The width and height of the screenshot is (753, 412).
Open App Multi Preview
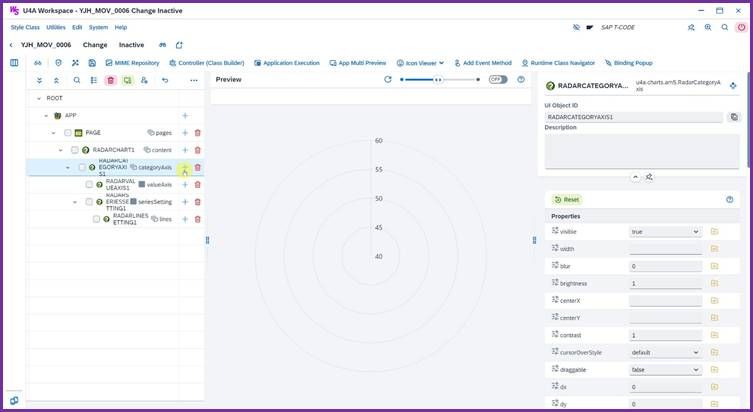coord(358,63)
